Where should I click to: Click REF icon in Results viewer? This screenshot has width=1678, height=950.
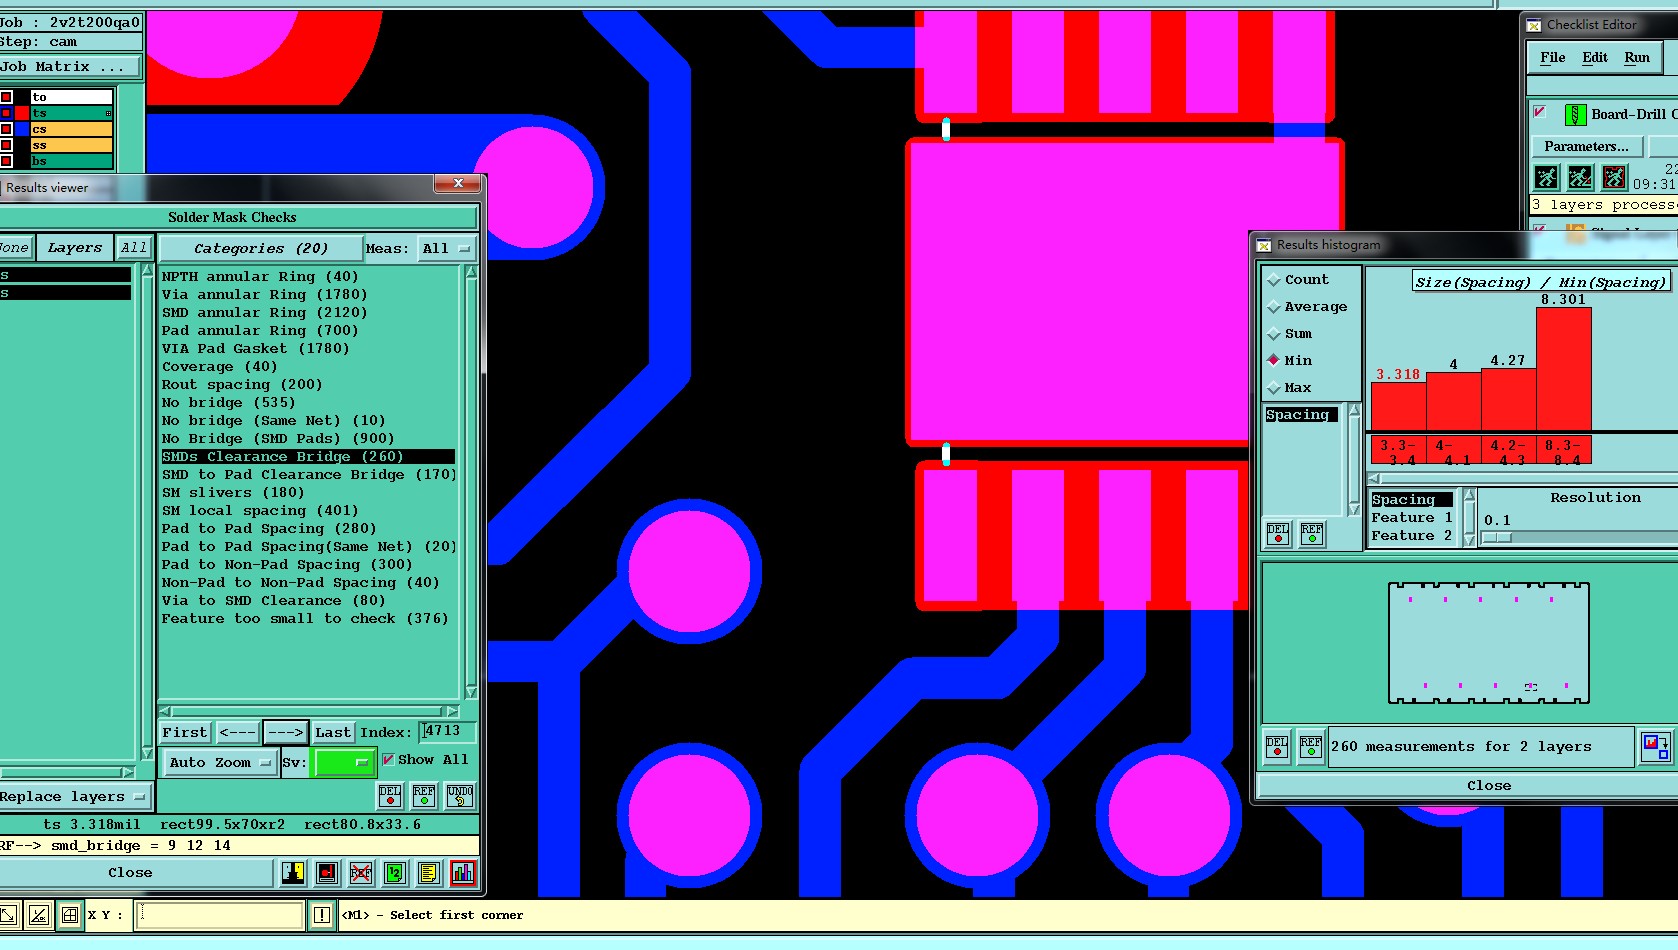point(424,795)
